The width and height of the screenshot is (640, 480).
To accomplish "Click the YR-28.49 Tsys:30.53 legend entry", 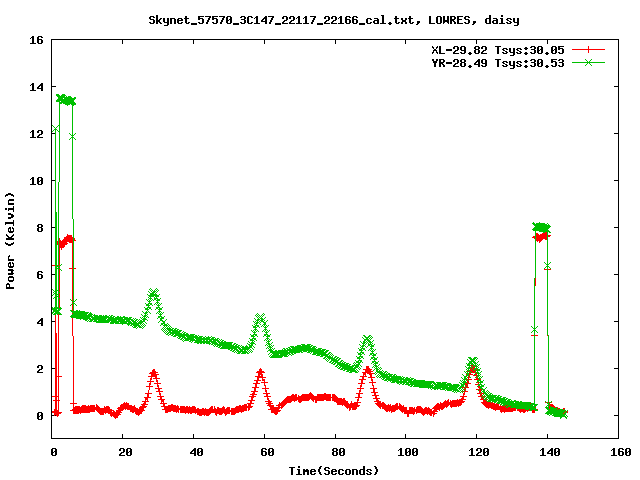I will tap(498, 63).
